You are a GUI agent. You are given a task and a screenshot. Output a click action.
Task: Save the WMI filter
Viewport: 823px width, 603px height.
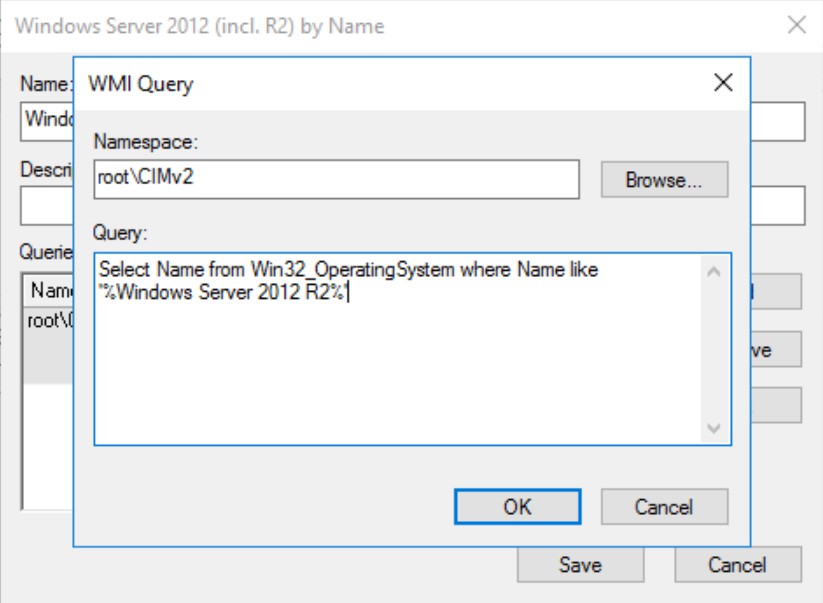(x=580, y=565)
